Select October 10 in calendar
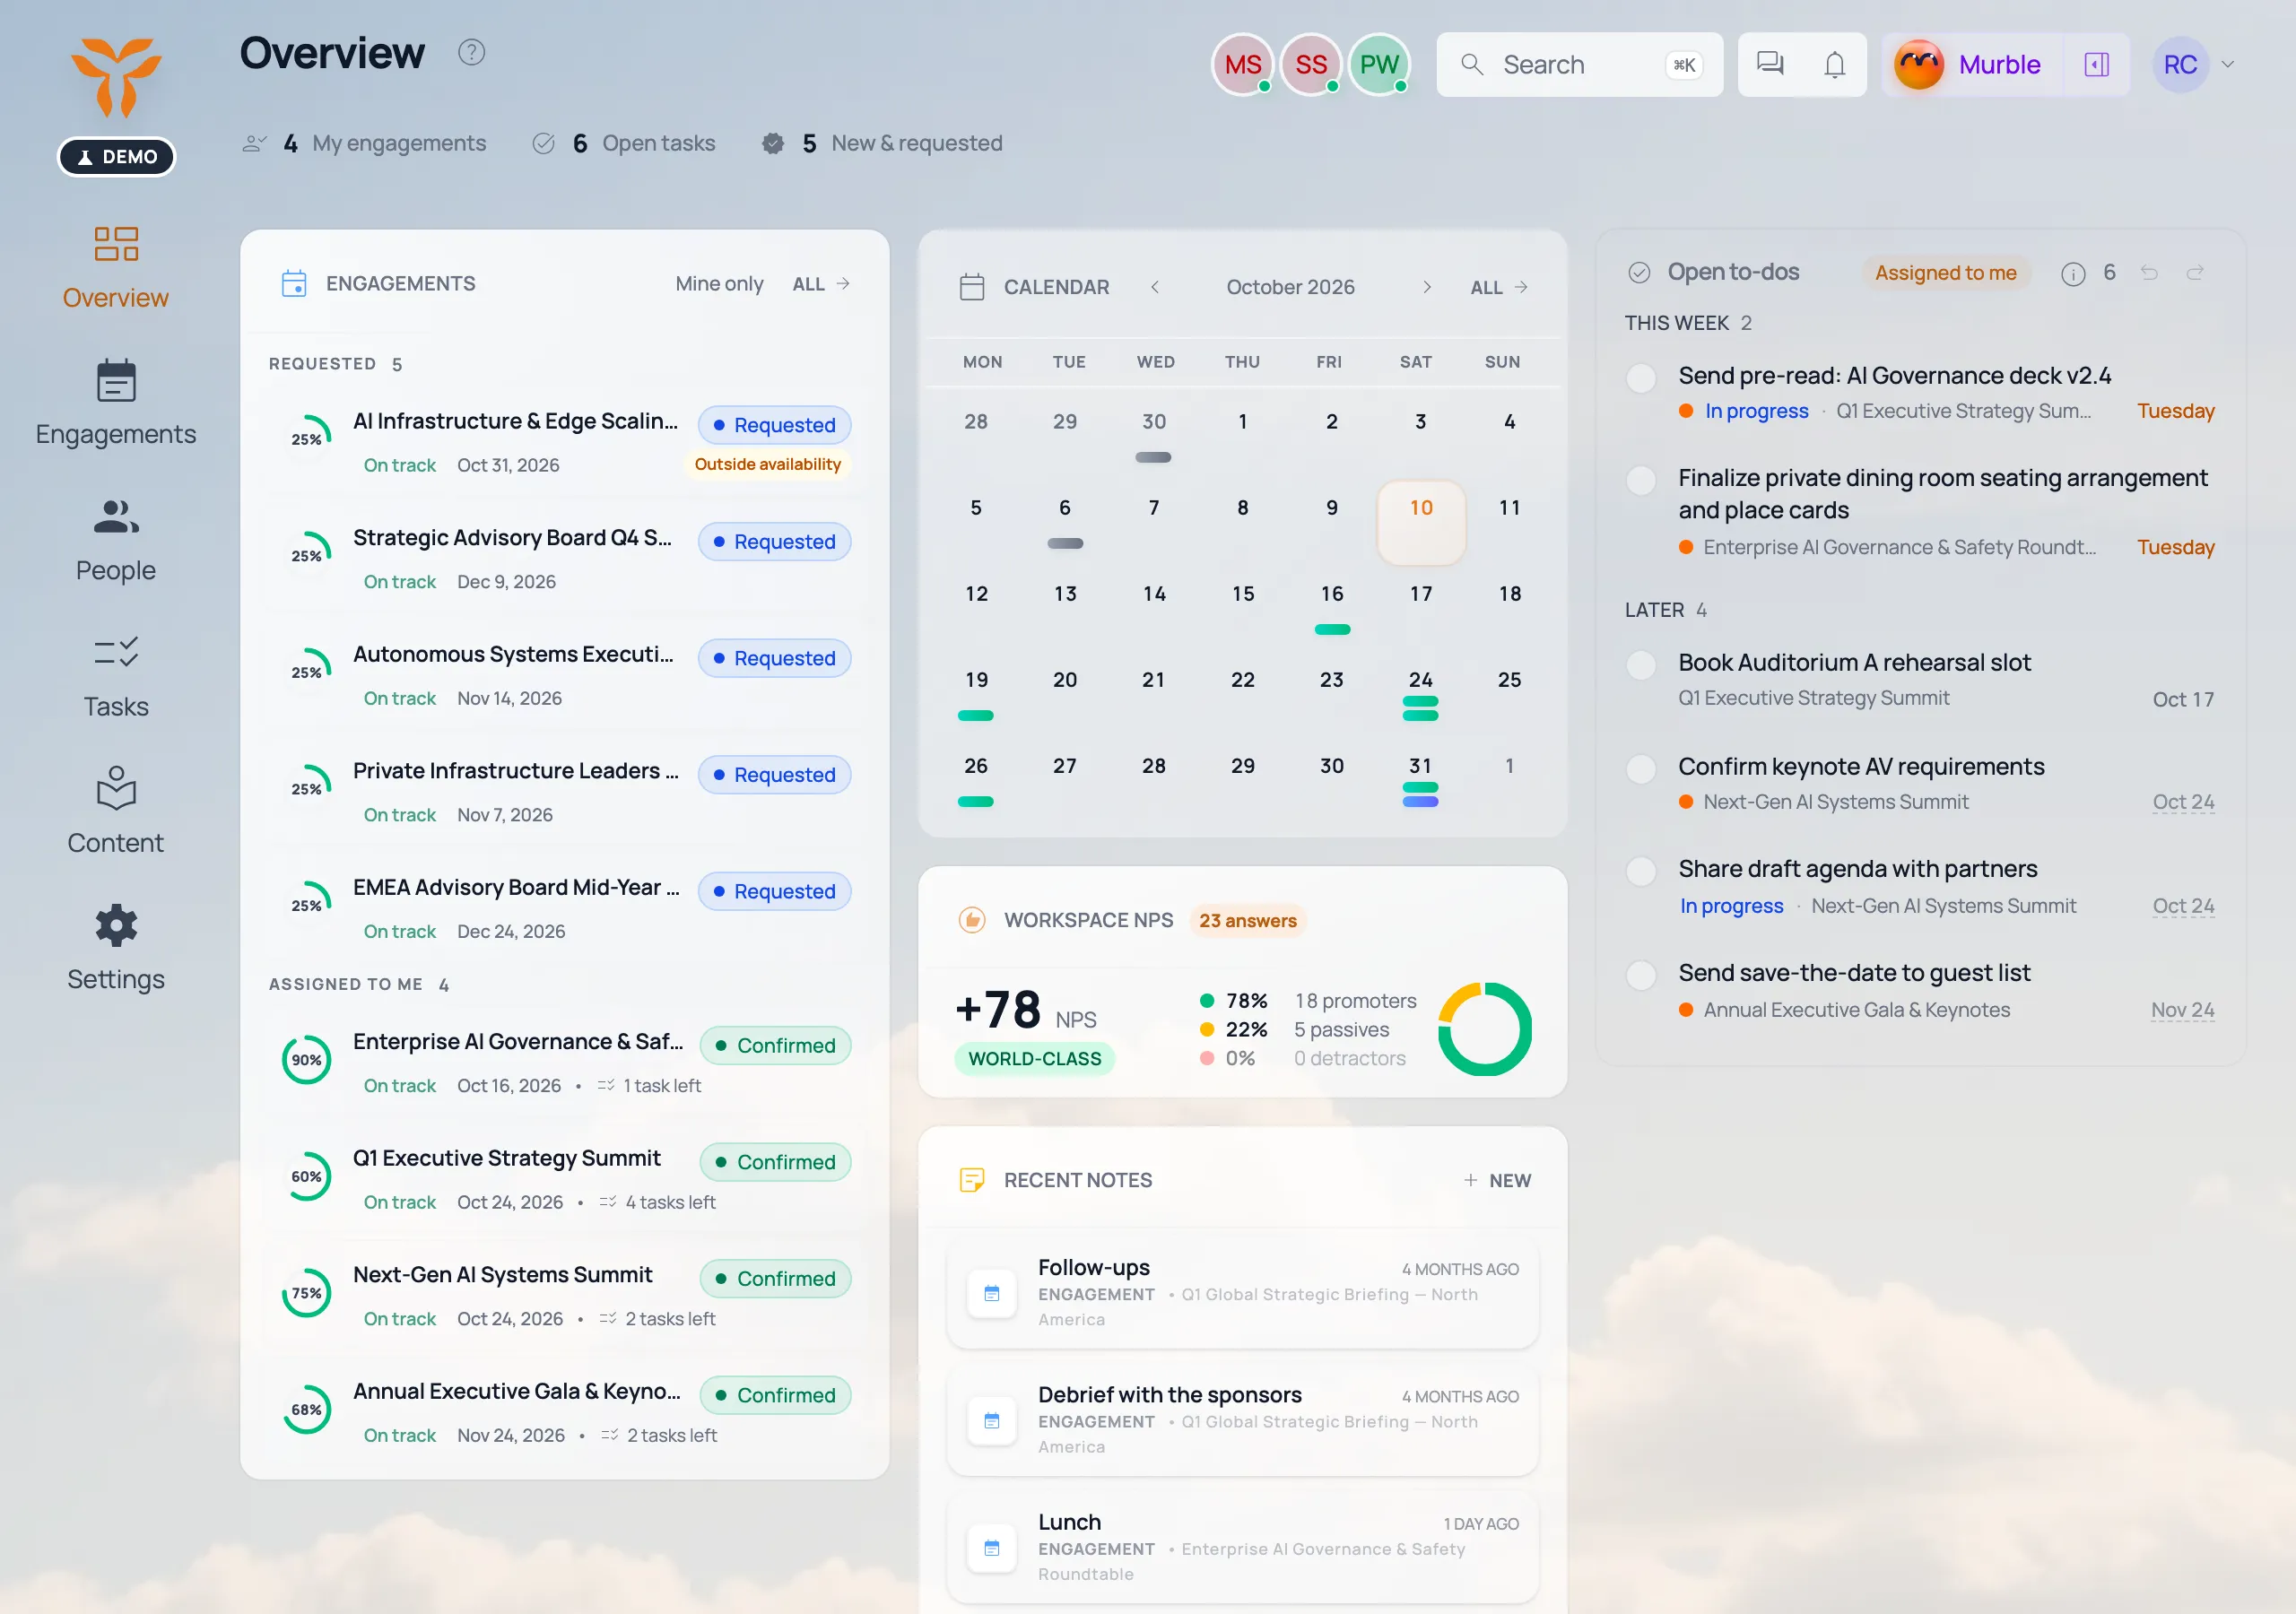 [1421, 523]
